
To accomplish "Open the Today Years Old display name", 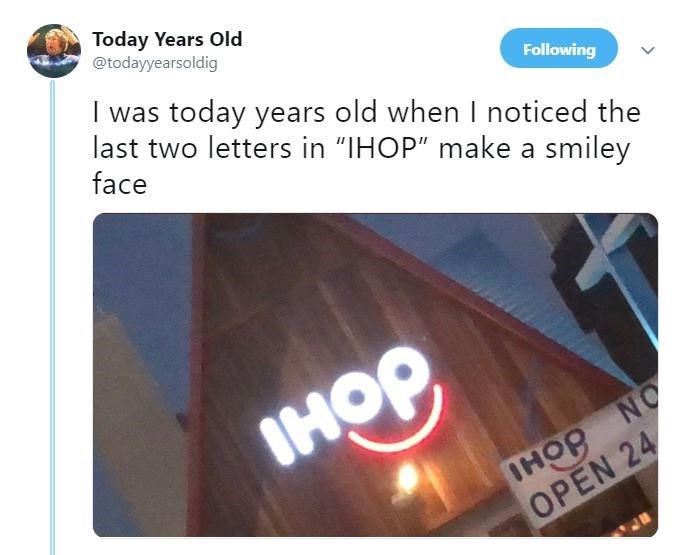I will pyautogui.click(x=167, y=39).
